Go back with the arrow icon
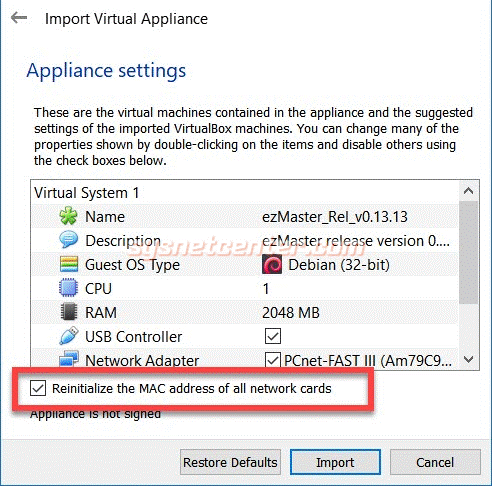The width and height of the screenshot is (492, 486). [19, 18]
